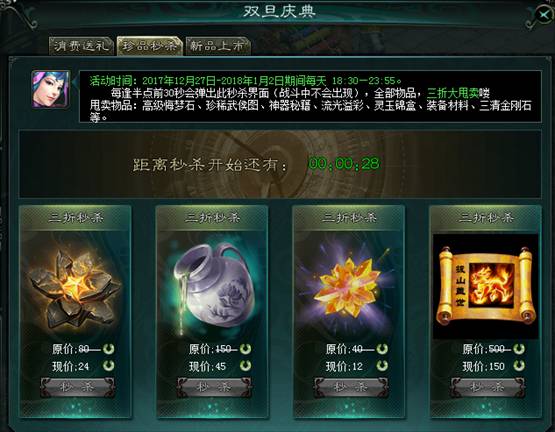Click the glowing stone fragment item image
Viewport: 555px width, 432px height.
point(75,287)
